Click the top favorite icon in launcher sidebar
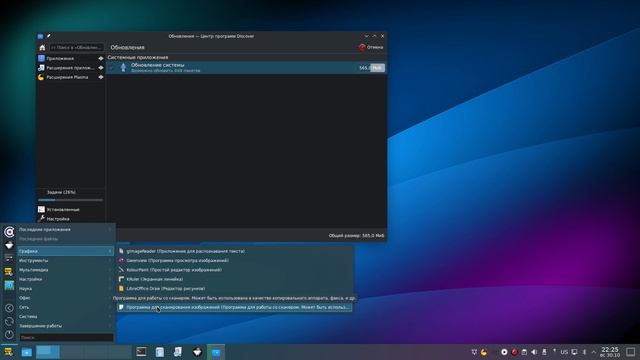The height and width of the screenshot is (360, 640). pos(9,232)
